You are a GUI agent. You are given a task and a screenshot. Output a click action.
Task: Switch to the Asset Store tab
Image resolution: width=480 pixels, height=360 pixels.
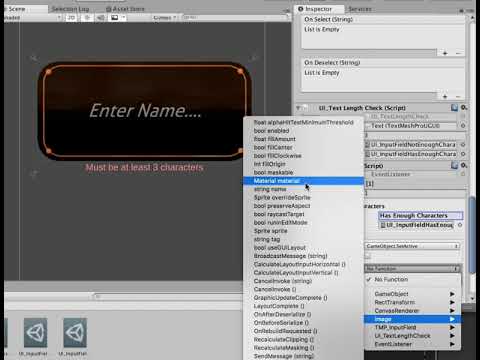pyautogui.click(x=125, y=9)
